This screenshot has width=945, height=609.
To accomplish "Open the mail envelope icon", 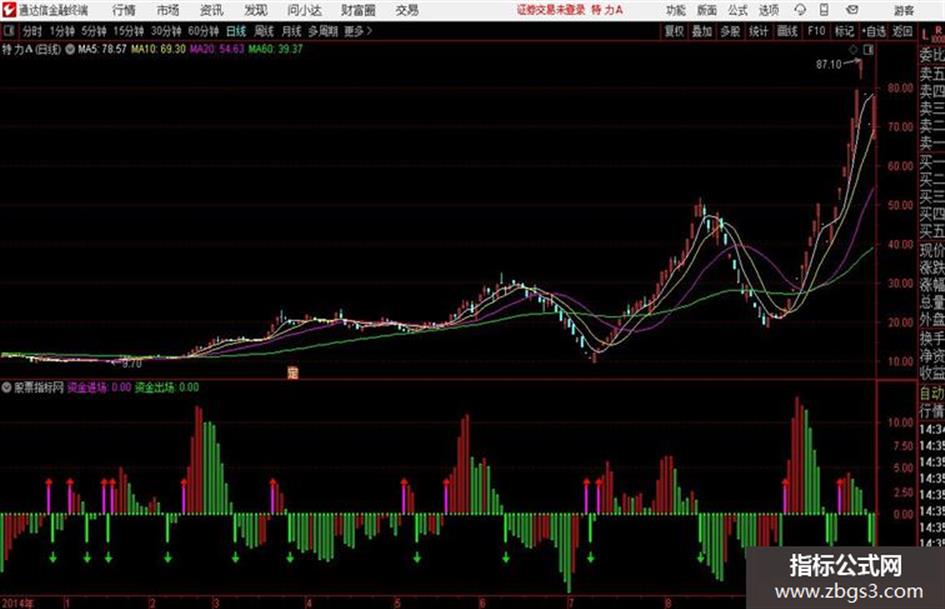I will 852,10.
